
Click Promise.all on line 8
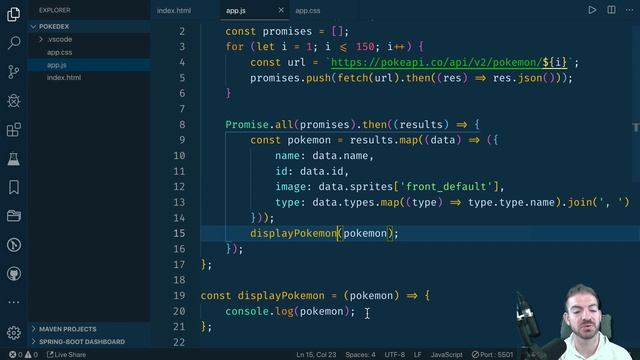pyautogui.click(x=260, y=124)
